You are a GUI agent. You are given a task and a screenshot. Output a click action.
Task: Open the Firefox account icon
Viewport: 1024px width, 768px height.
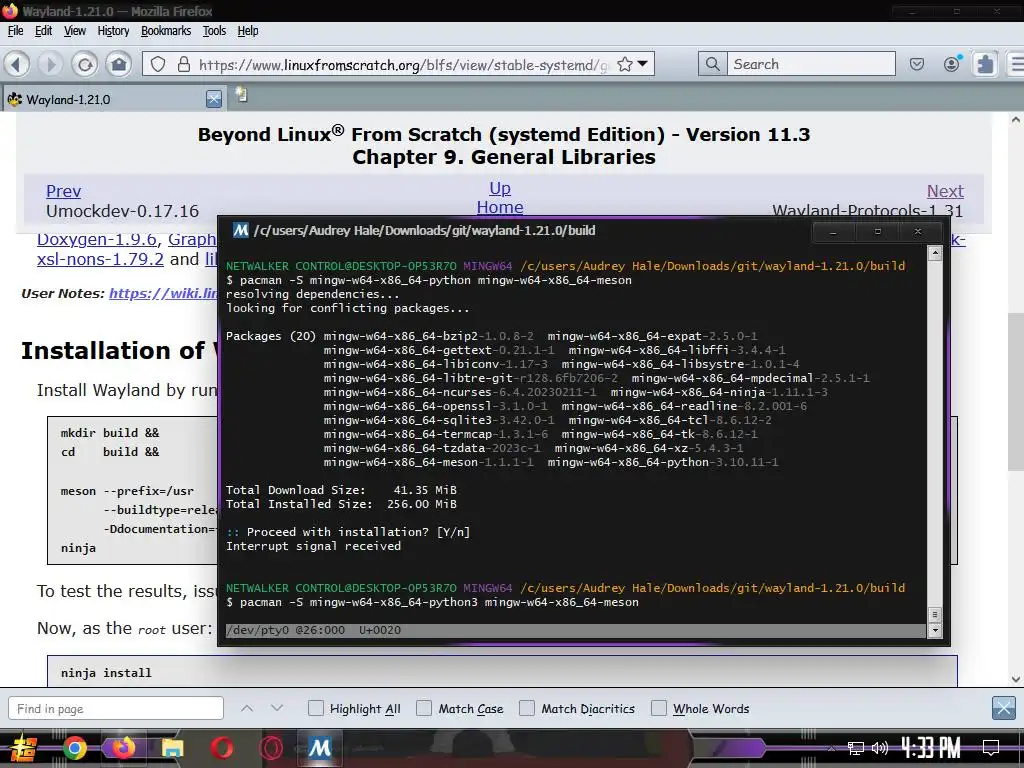(952, 63)
